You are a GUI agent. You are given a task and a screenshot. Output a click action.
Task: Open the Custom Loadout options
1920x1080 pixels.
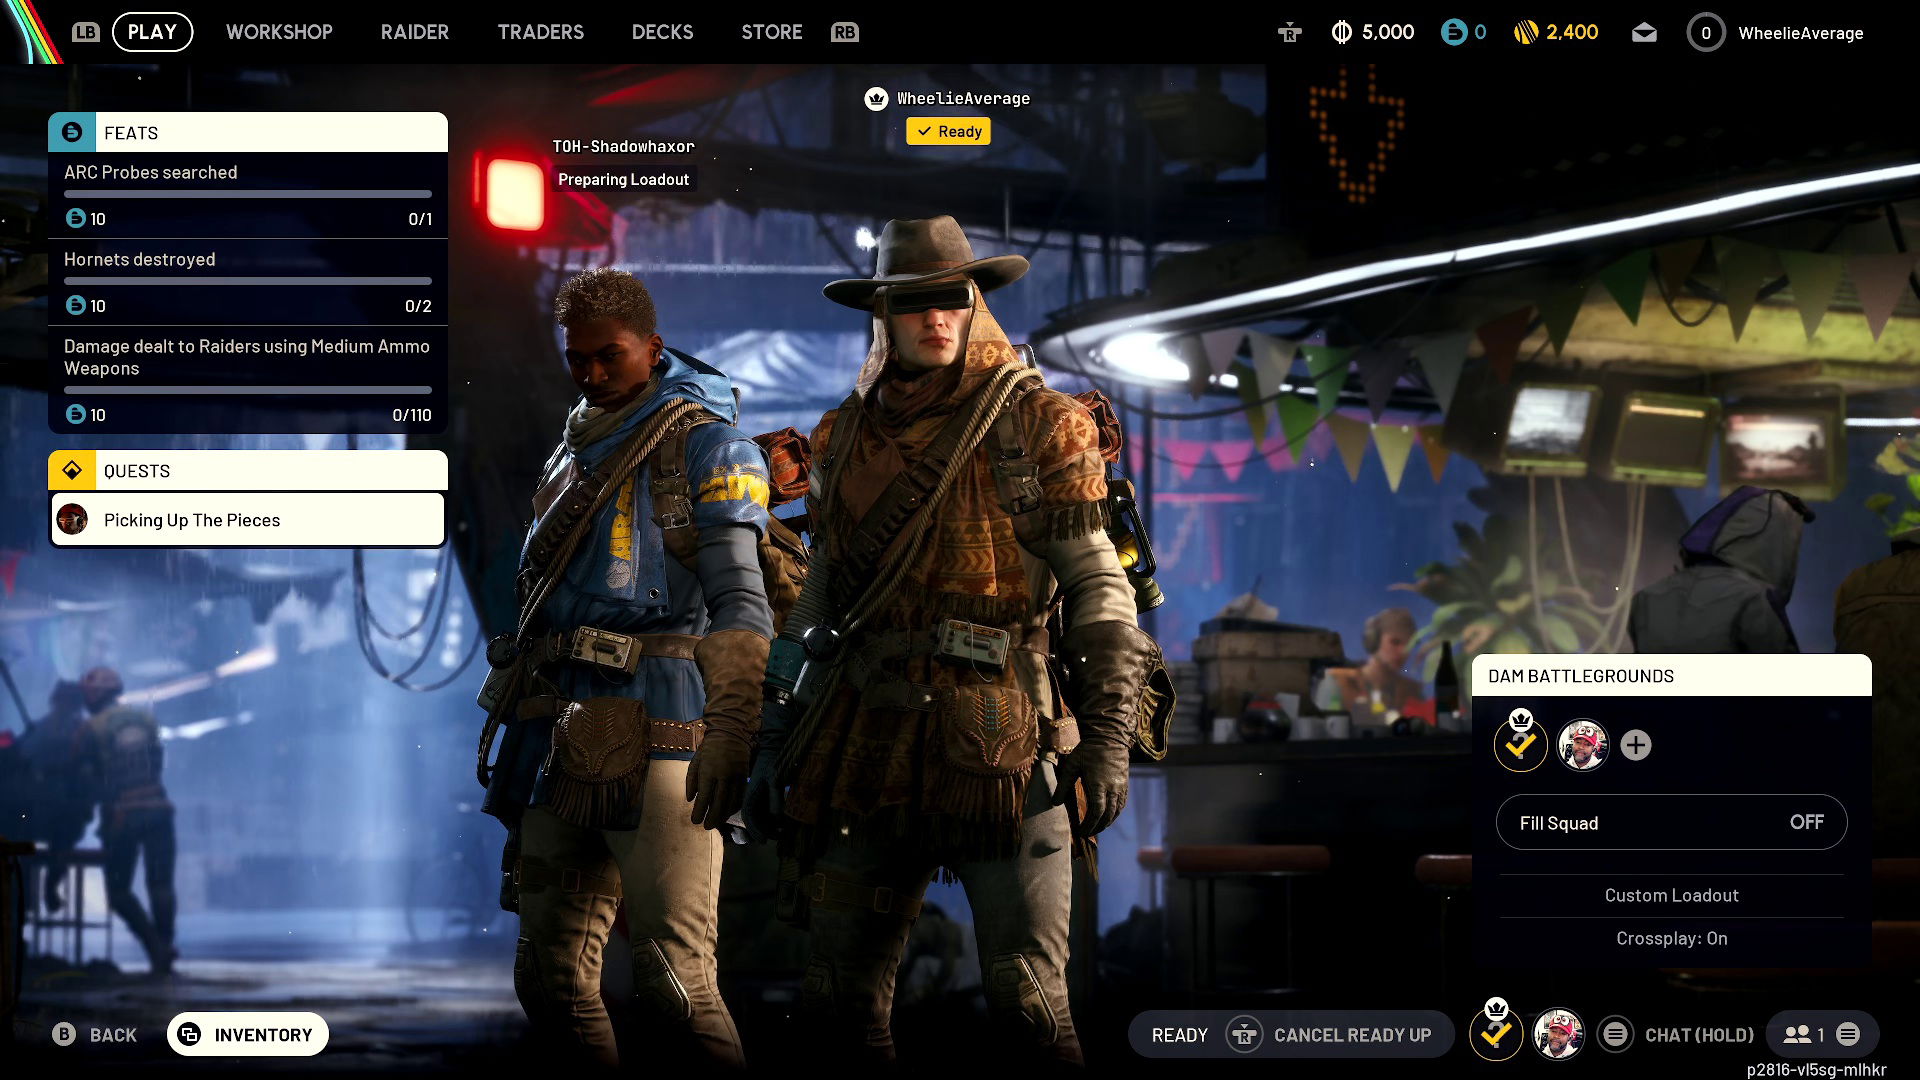[x=1671, y=895]
